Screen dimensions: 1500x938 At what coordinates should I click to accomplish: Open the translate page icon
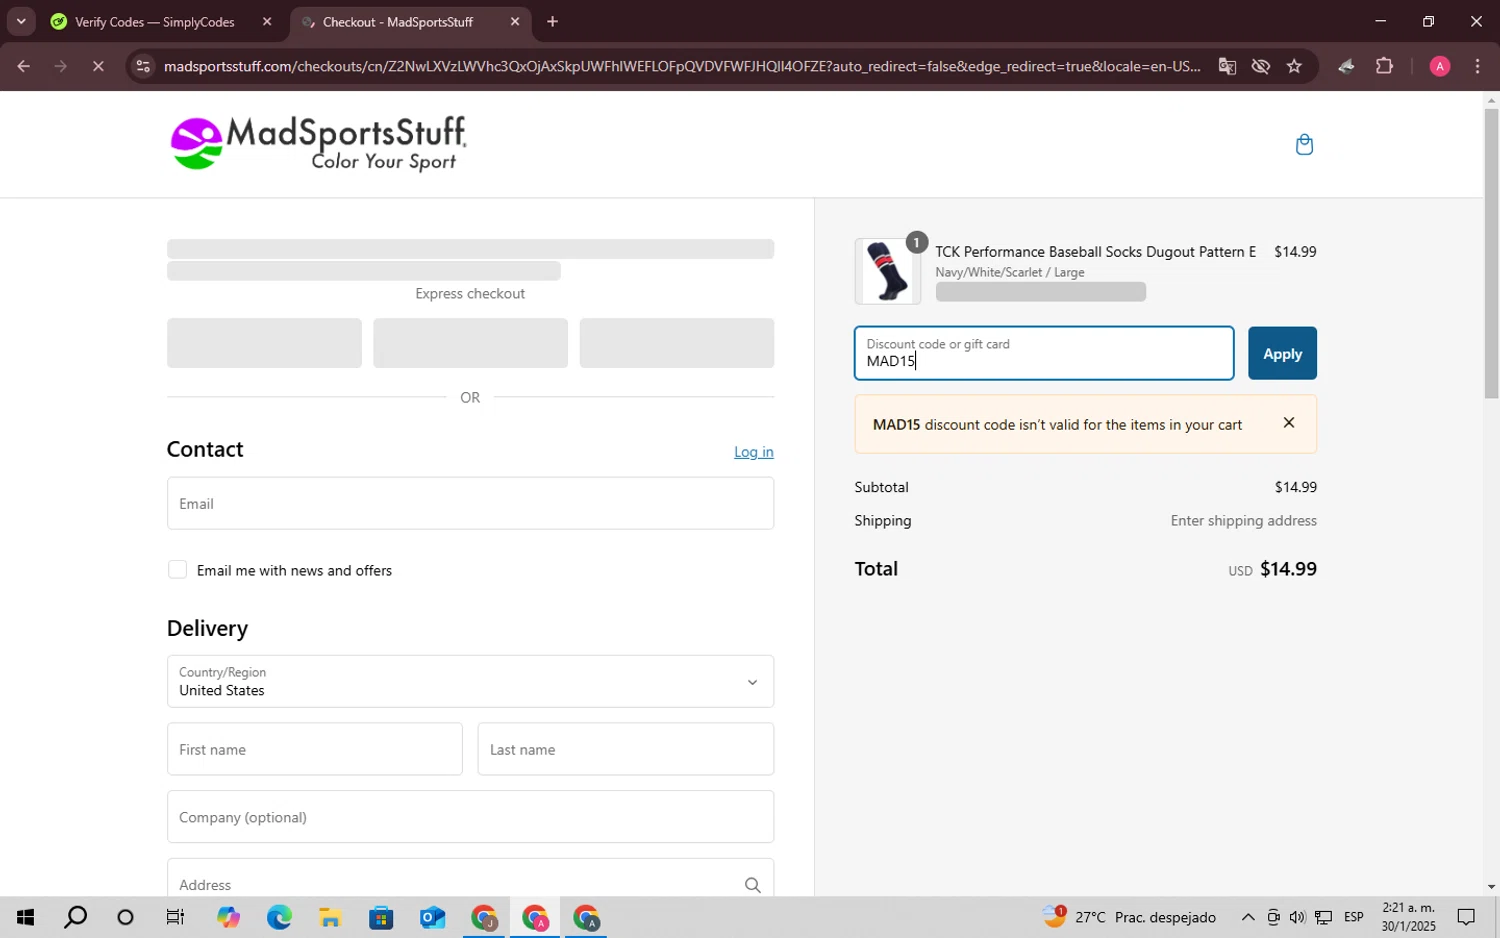[x=1227, y=66]
